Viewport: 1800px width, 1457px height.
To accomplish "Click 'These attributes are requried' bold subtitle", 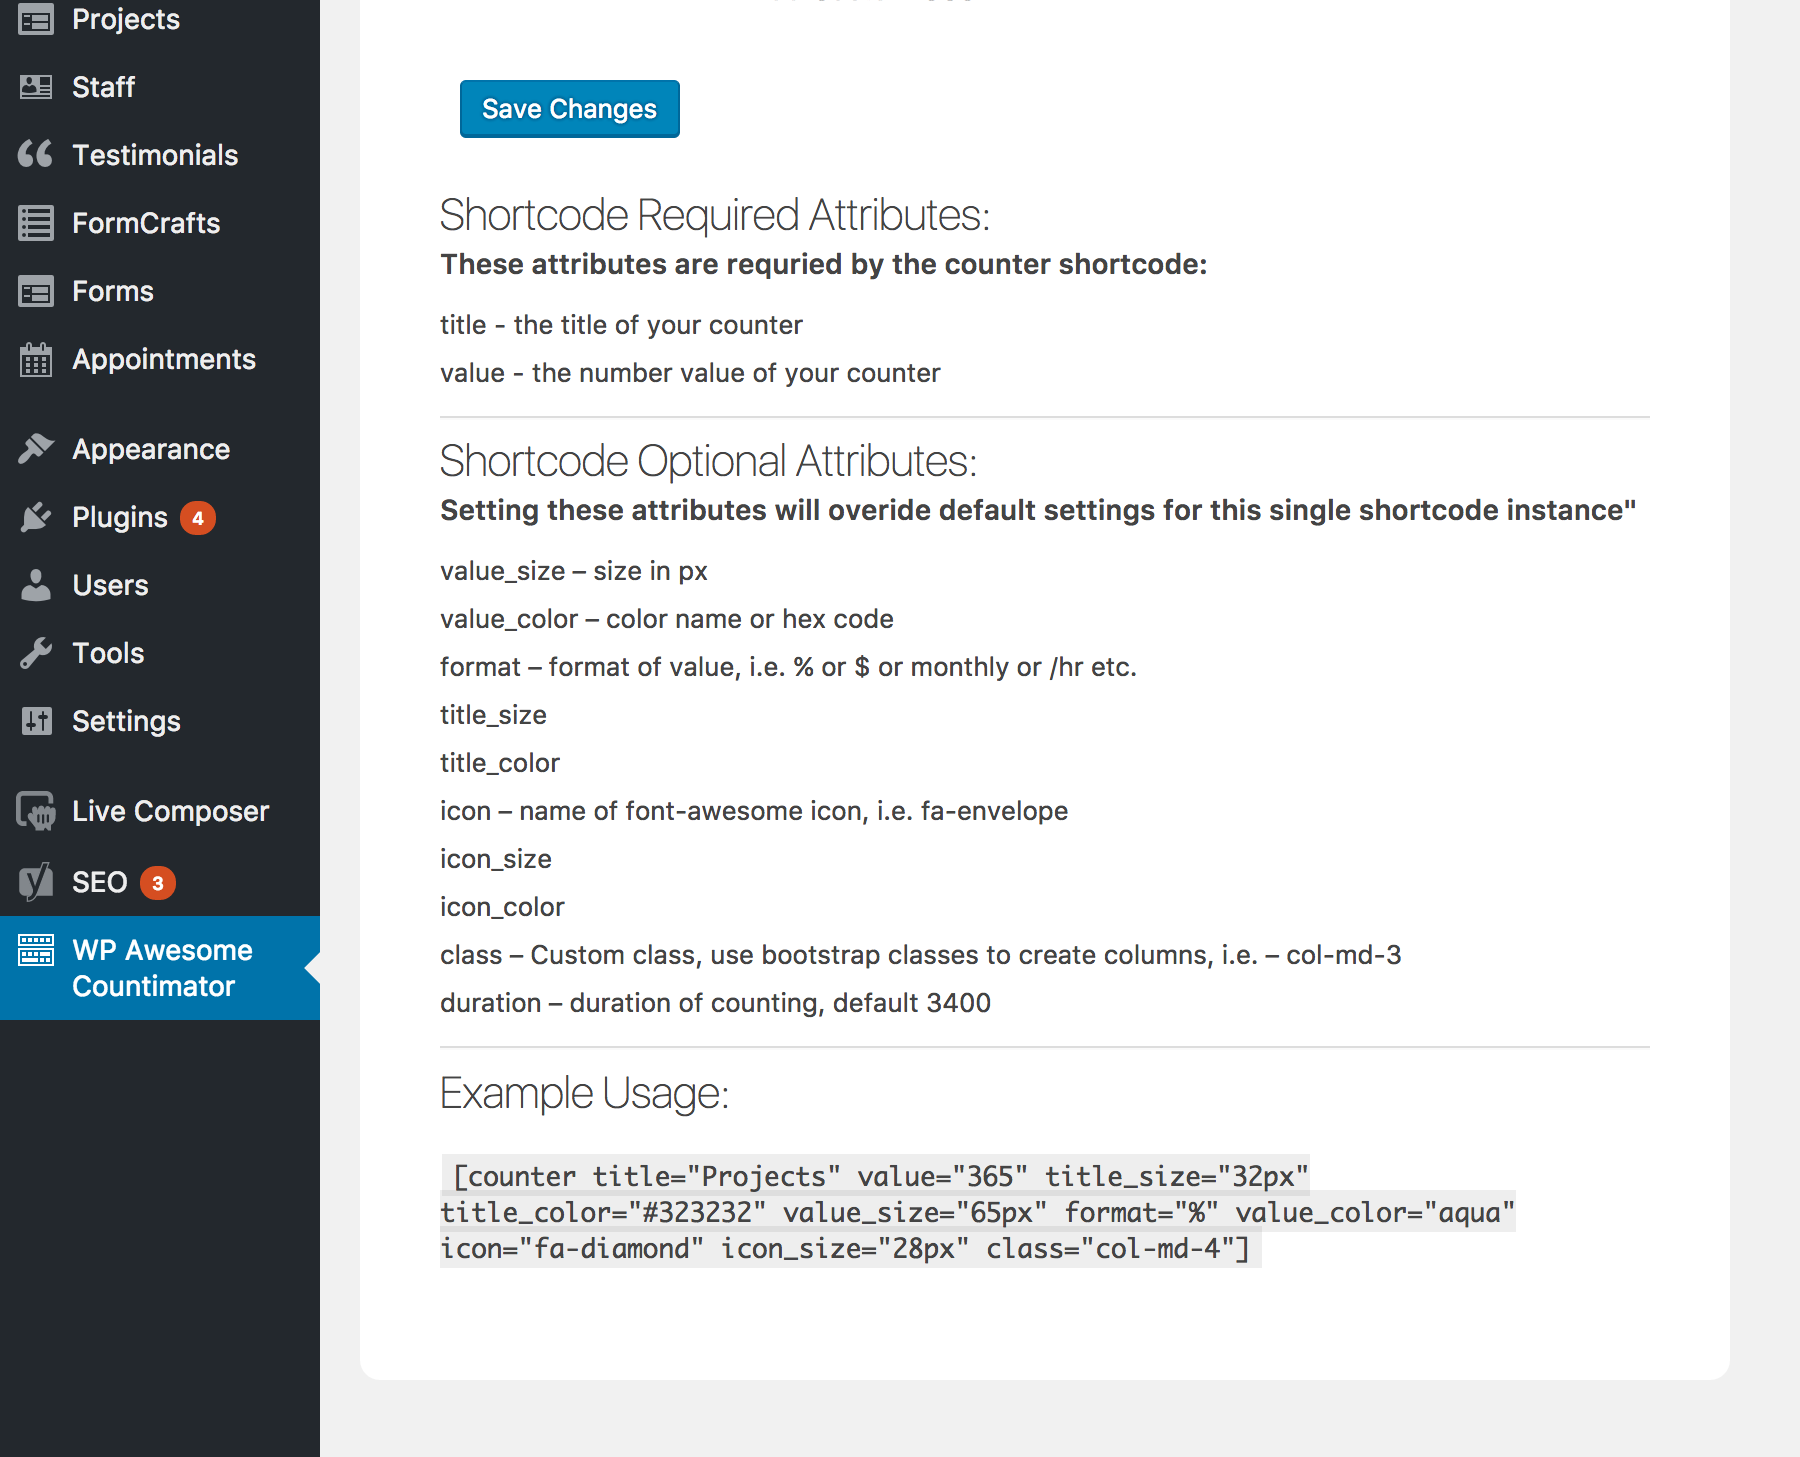I will [824, 264].
